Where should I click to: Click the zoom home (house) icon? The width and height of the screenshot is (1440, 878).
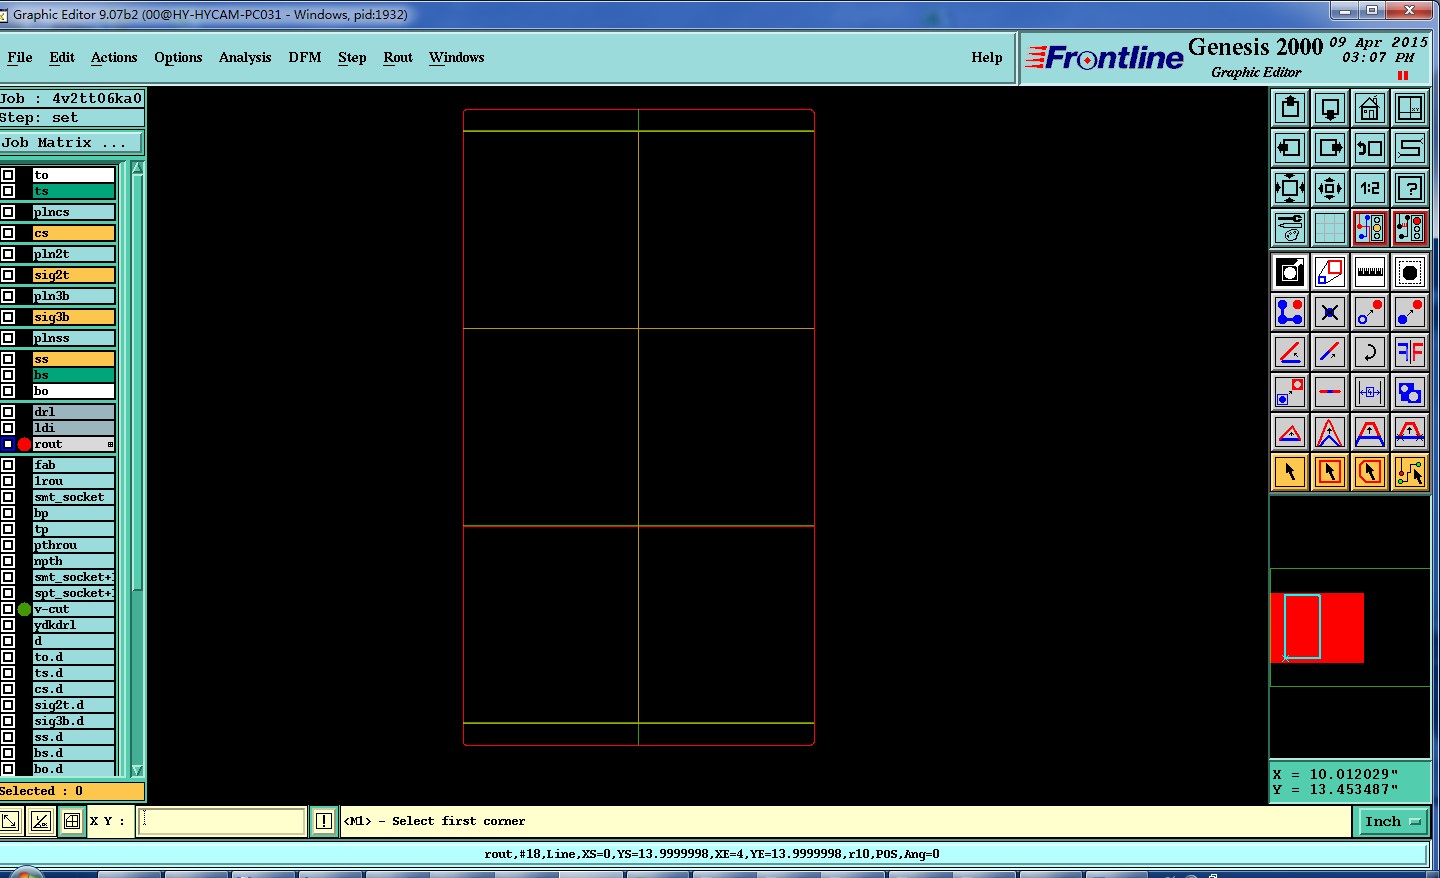click(x=1370, y=108)
